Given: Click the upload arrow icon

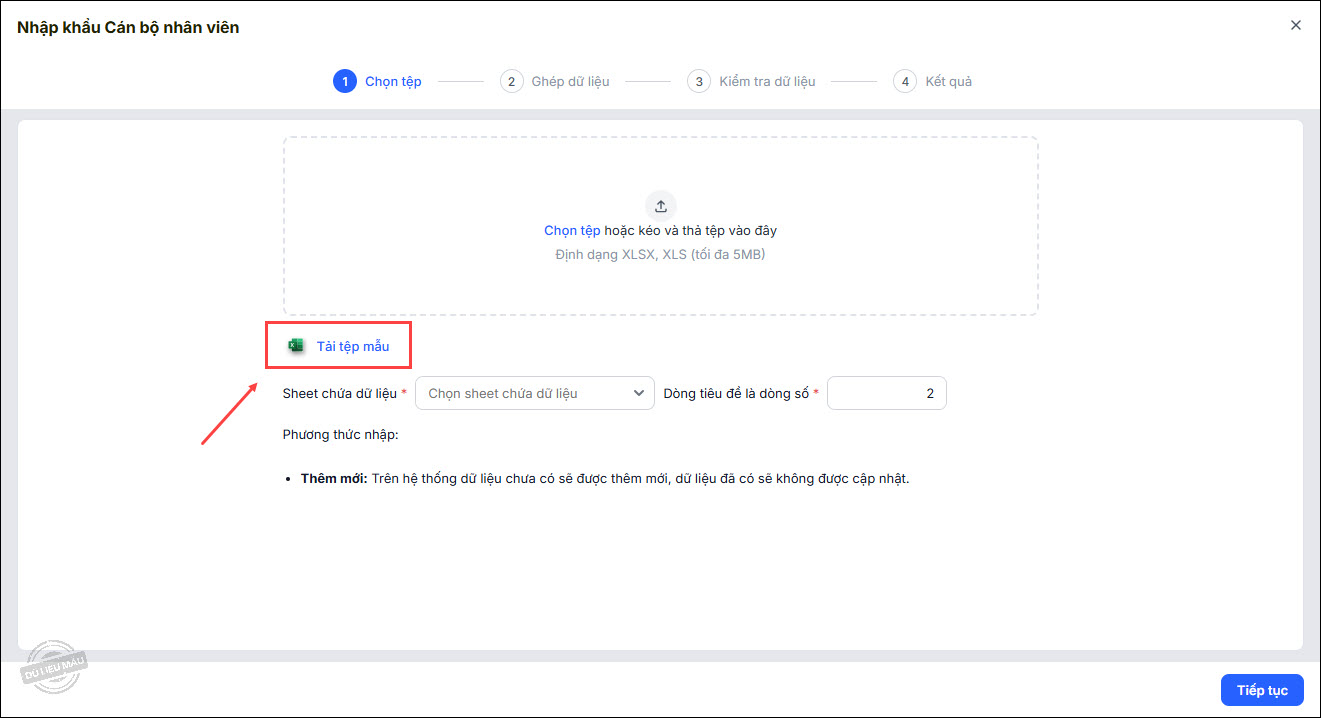Looking at the screenshot, I should click(660, 206).
